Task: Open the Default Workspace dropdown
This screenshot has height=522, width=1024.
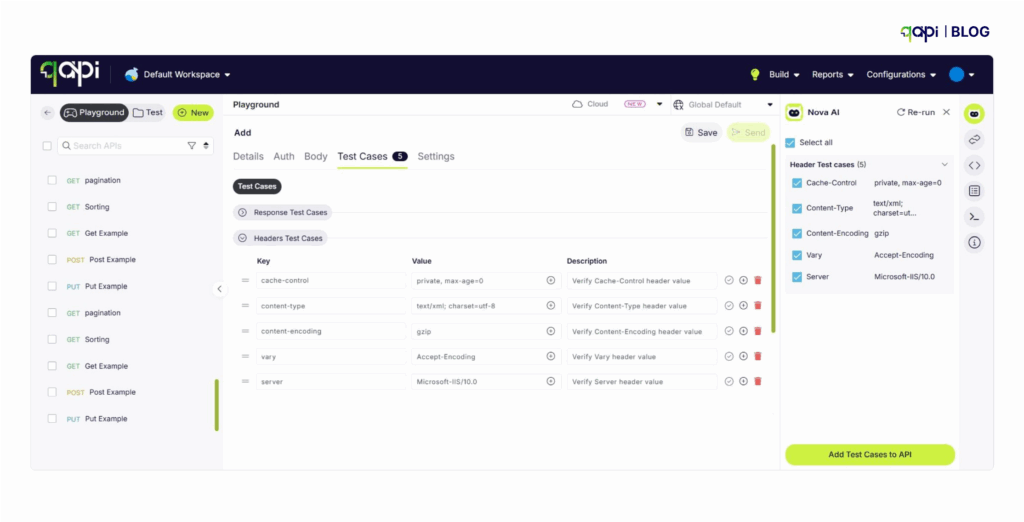Action: click(178, 75)
